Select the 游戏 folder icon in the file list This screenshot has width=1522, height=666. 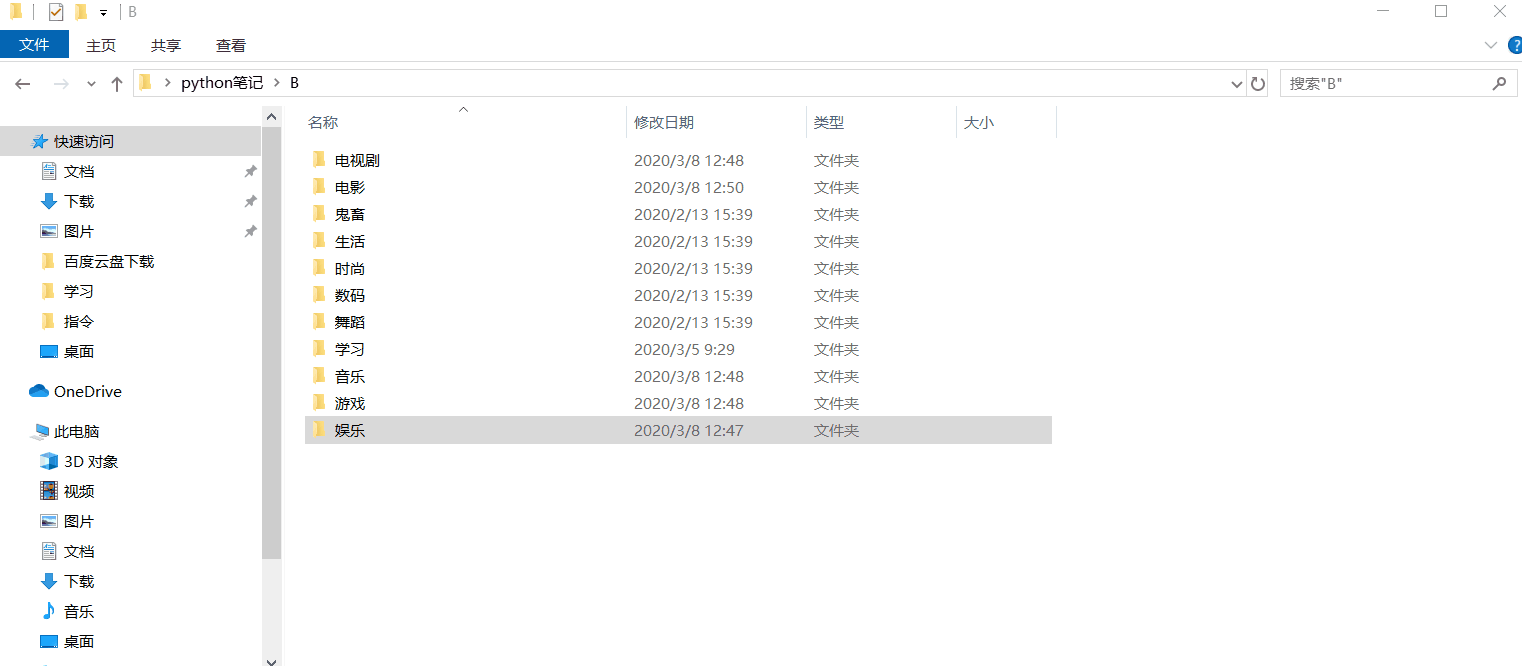(319, 402)
